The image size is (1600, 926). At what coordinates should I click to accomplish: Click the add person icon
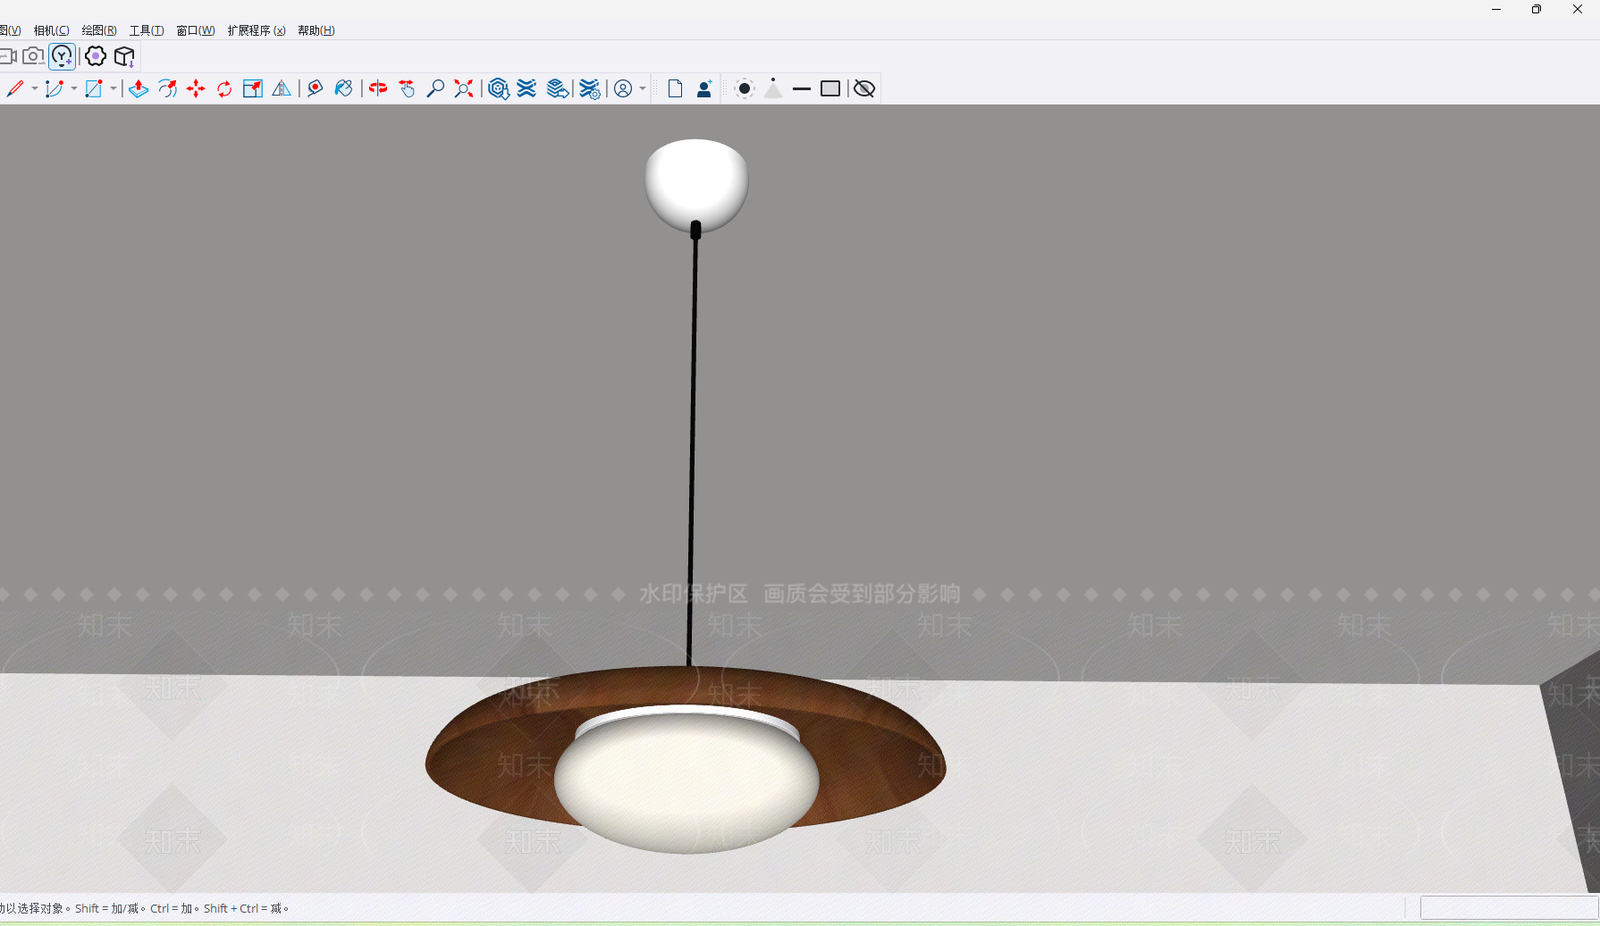coord(704,89)
